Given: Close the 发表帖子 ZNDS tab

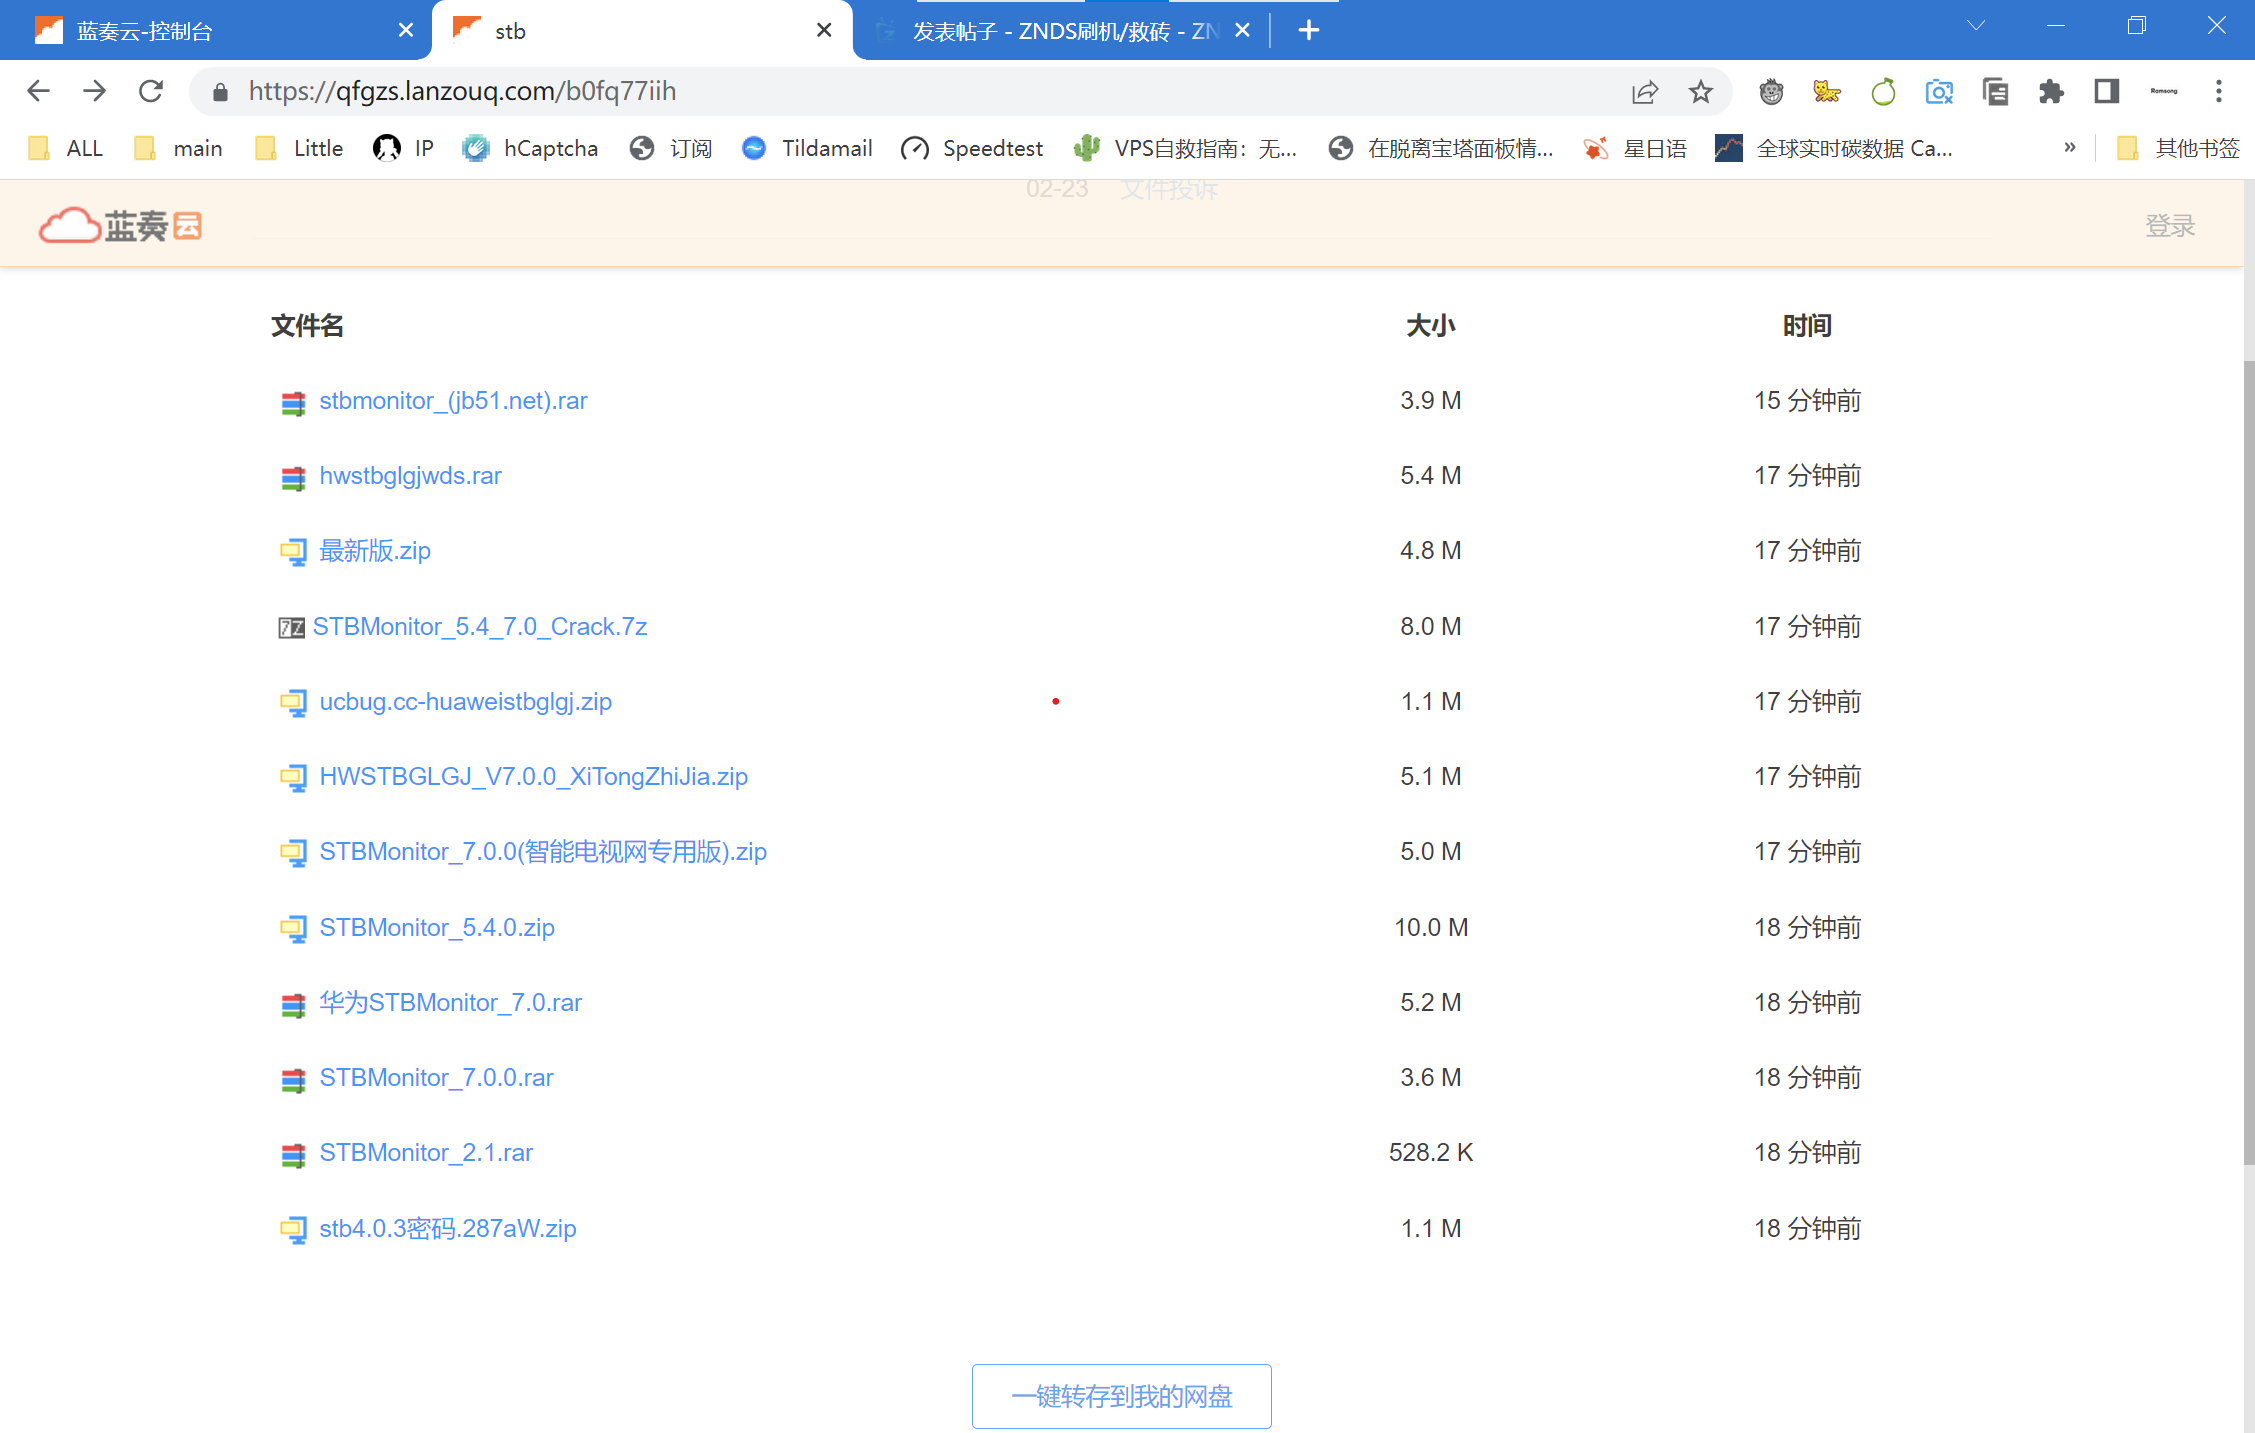Looking at the screenshot, I should click(1242, 30).
